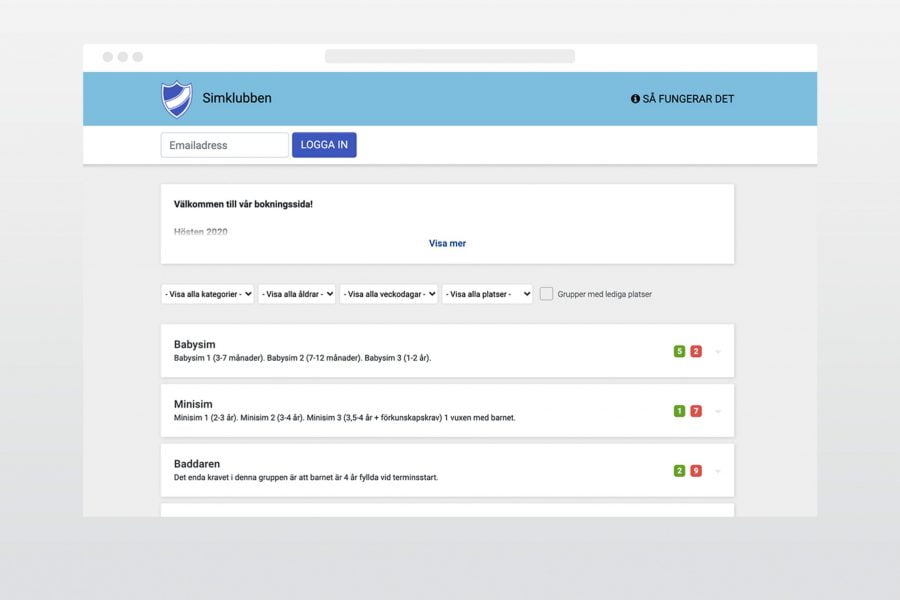Screen dimensions: 900x600
Task: Click the Emailadress input field
Action: coord(224,145)
